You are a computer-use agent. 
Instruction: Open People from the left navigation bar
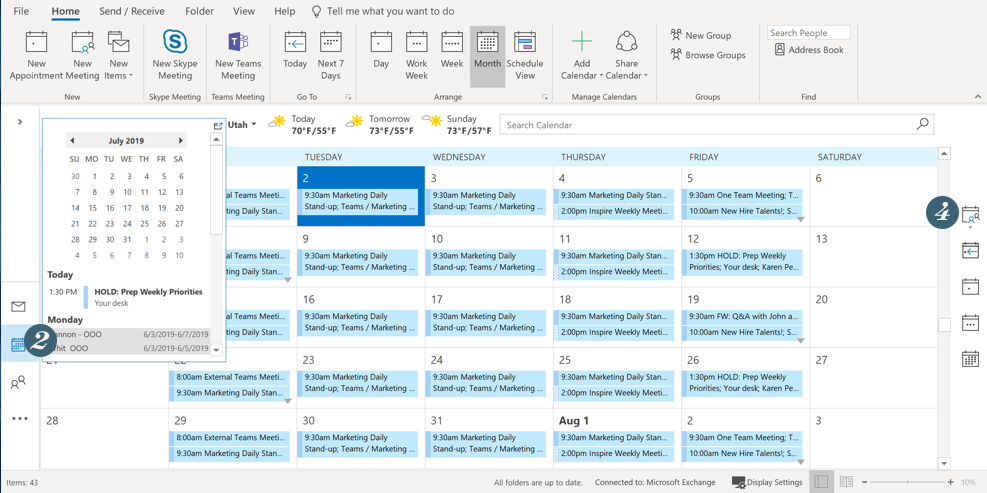[x=19, y=383]
